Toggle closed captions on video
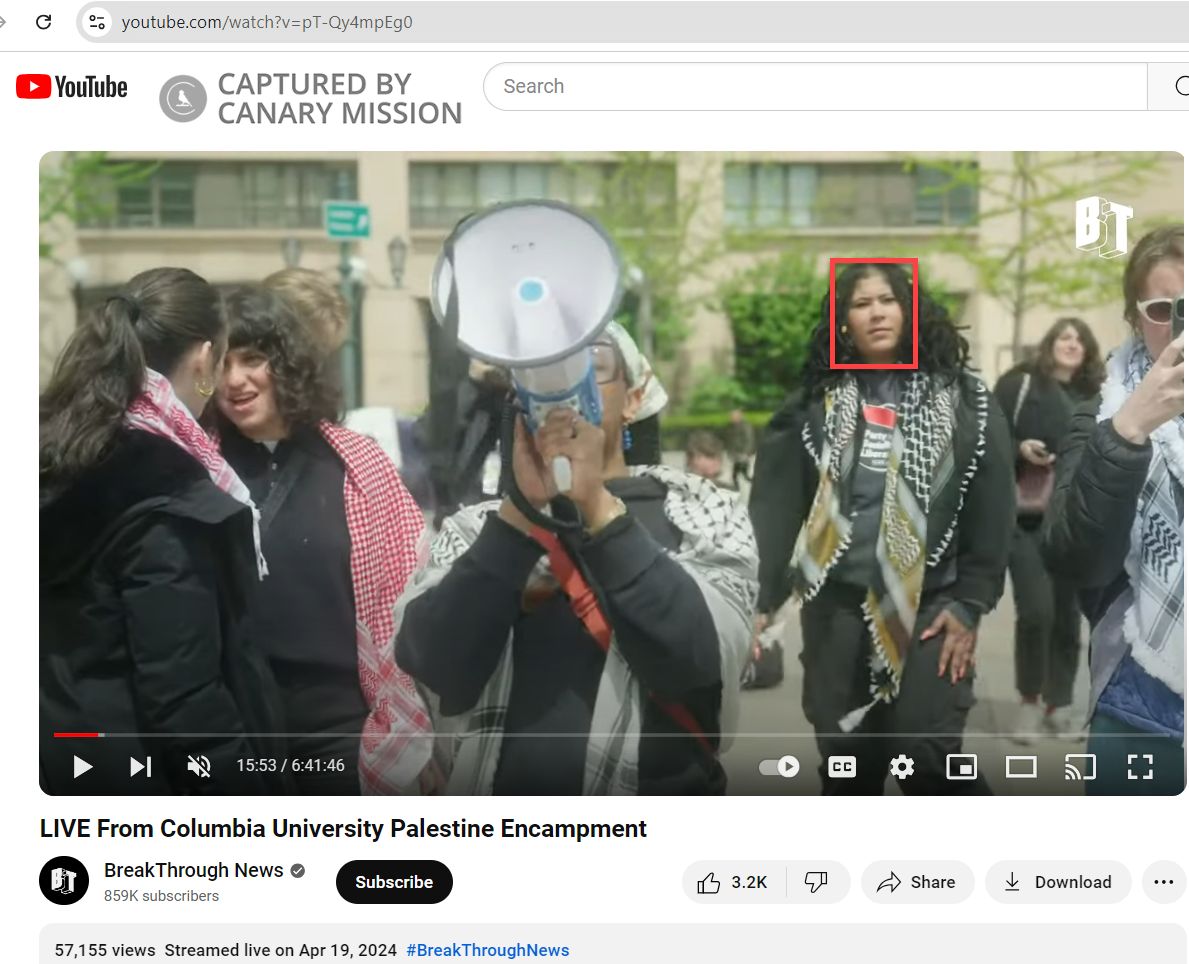Image resolution: width=1189 pixels, height=964 pixels. (x=842, y=767)
